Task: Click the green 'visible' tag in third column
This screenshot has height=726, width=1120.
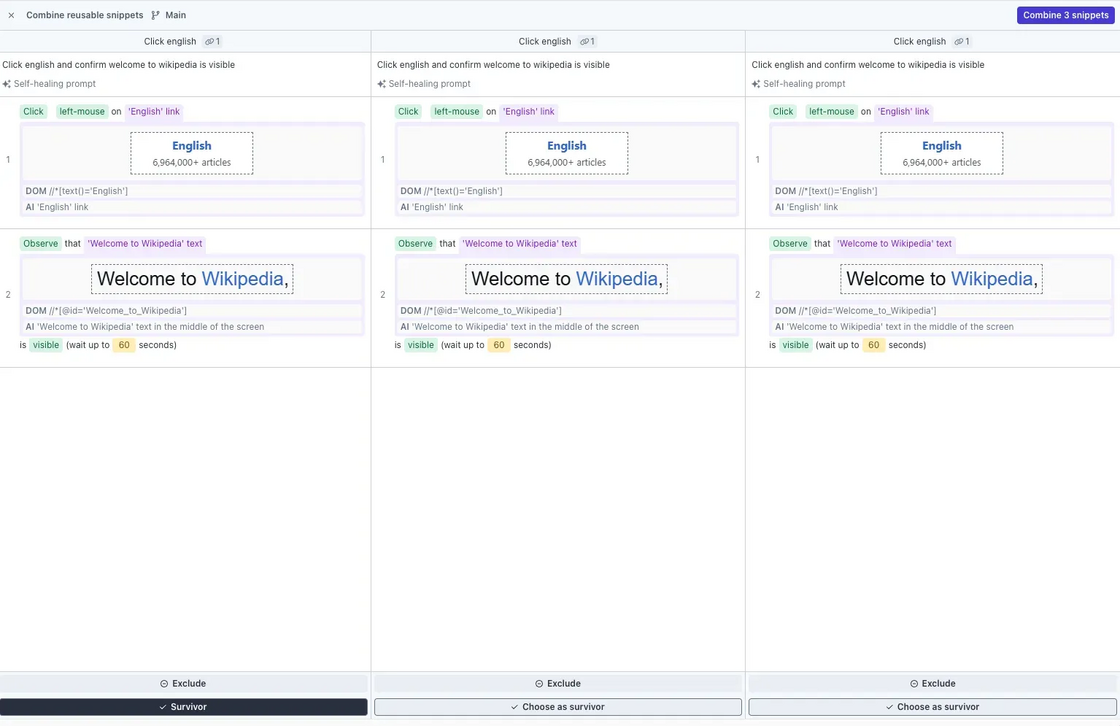Action: (x=795, y=345)
